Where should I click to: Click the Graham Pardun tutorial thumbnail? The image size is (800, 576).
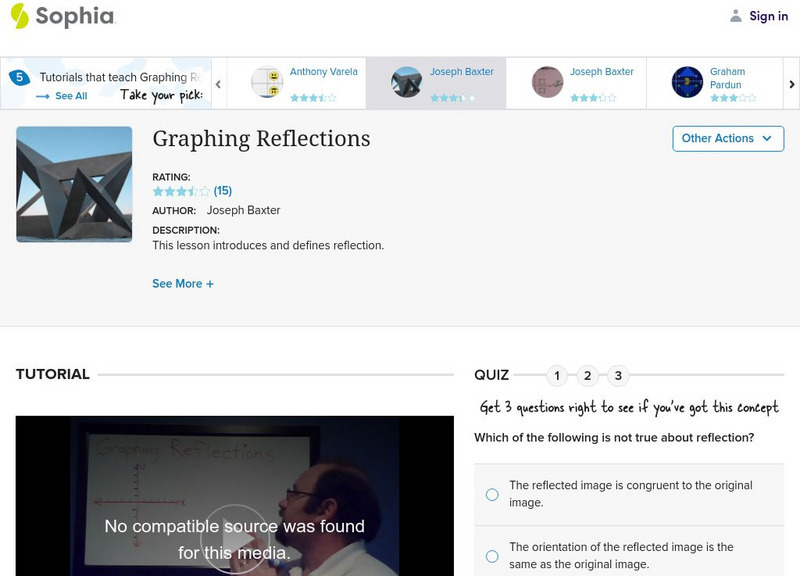click(x=687, y=82)
